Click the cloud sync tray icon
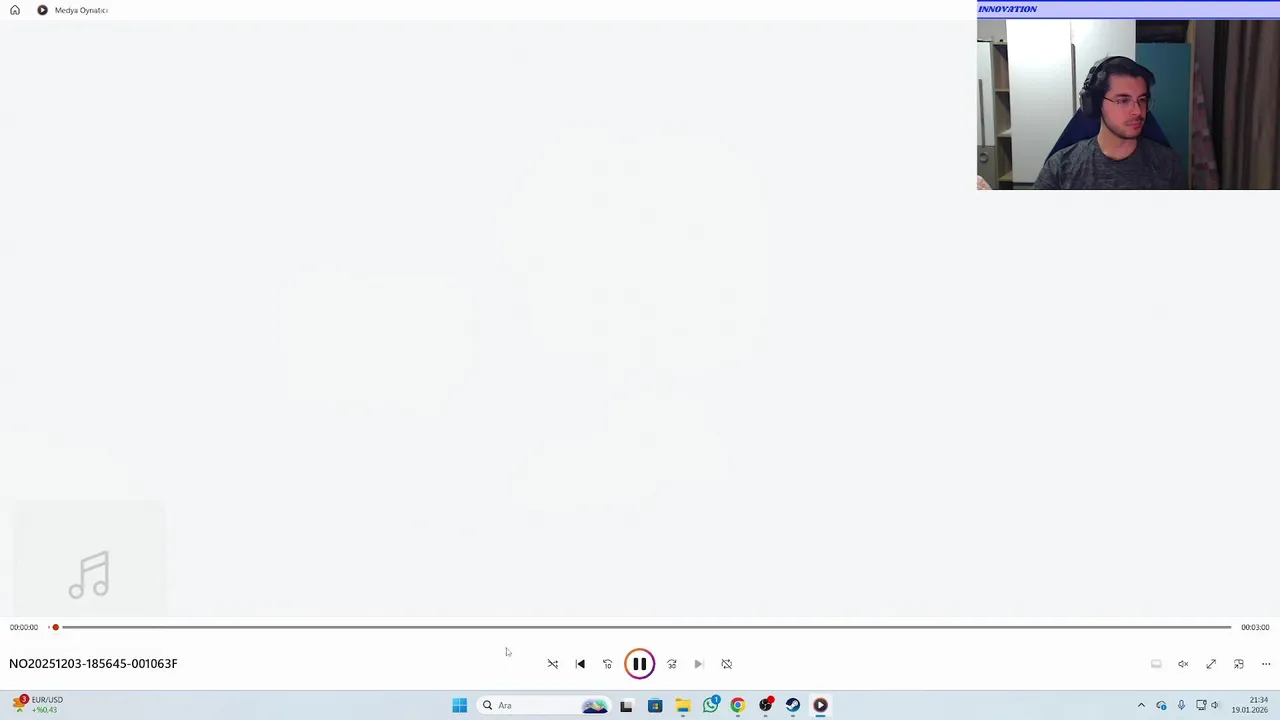The image size is (1280, 720). pos(1161,705)
